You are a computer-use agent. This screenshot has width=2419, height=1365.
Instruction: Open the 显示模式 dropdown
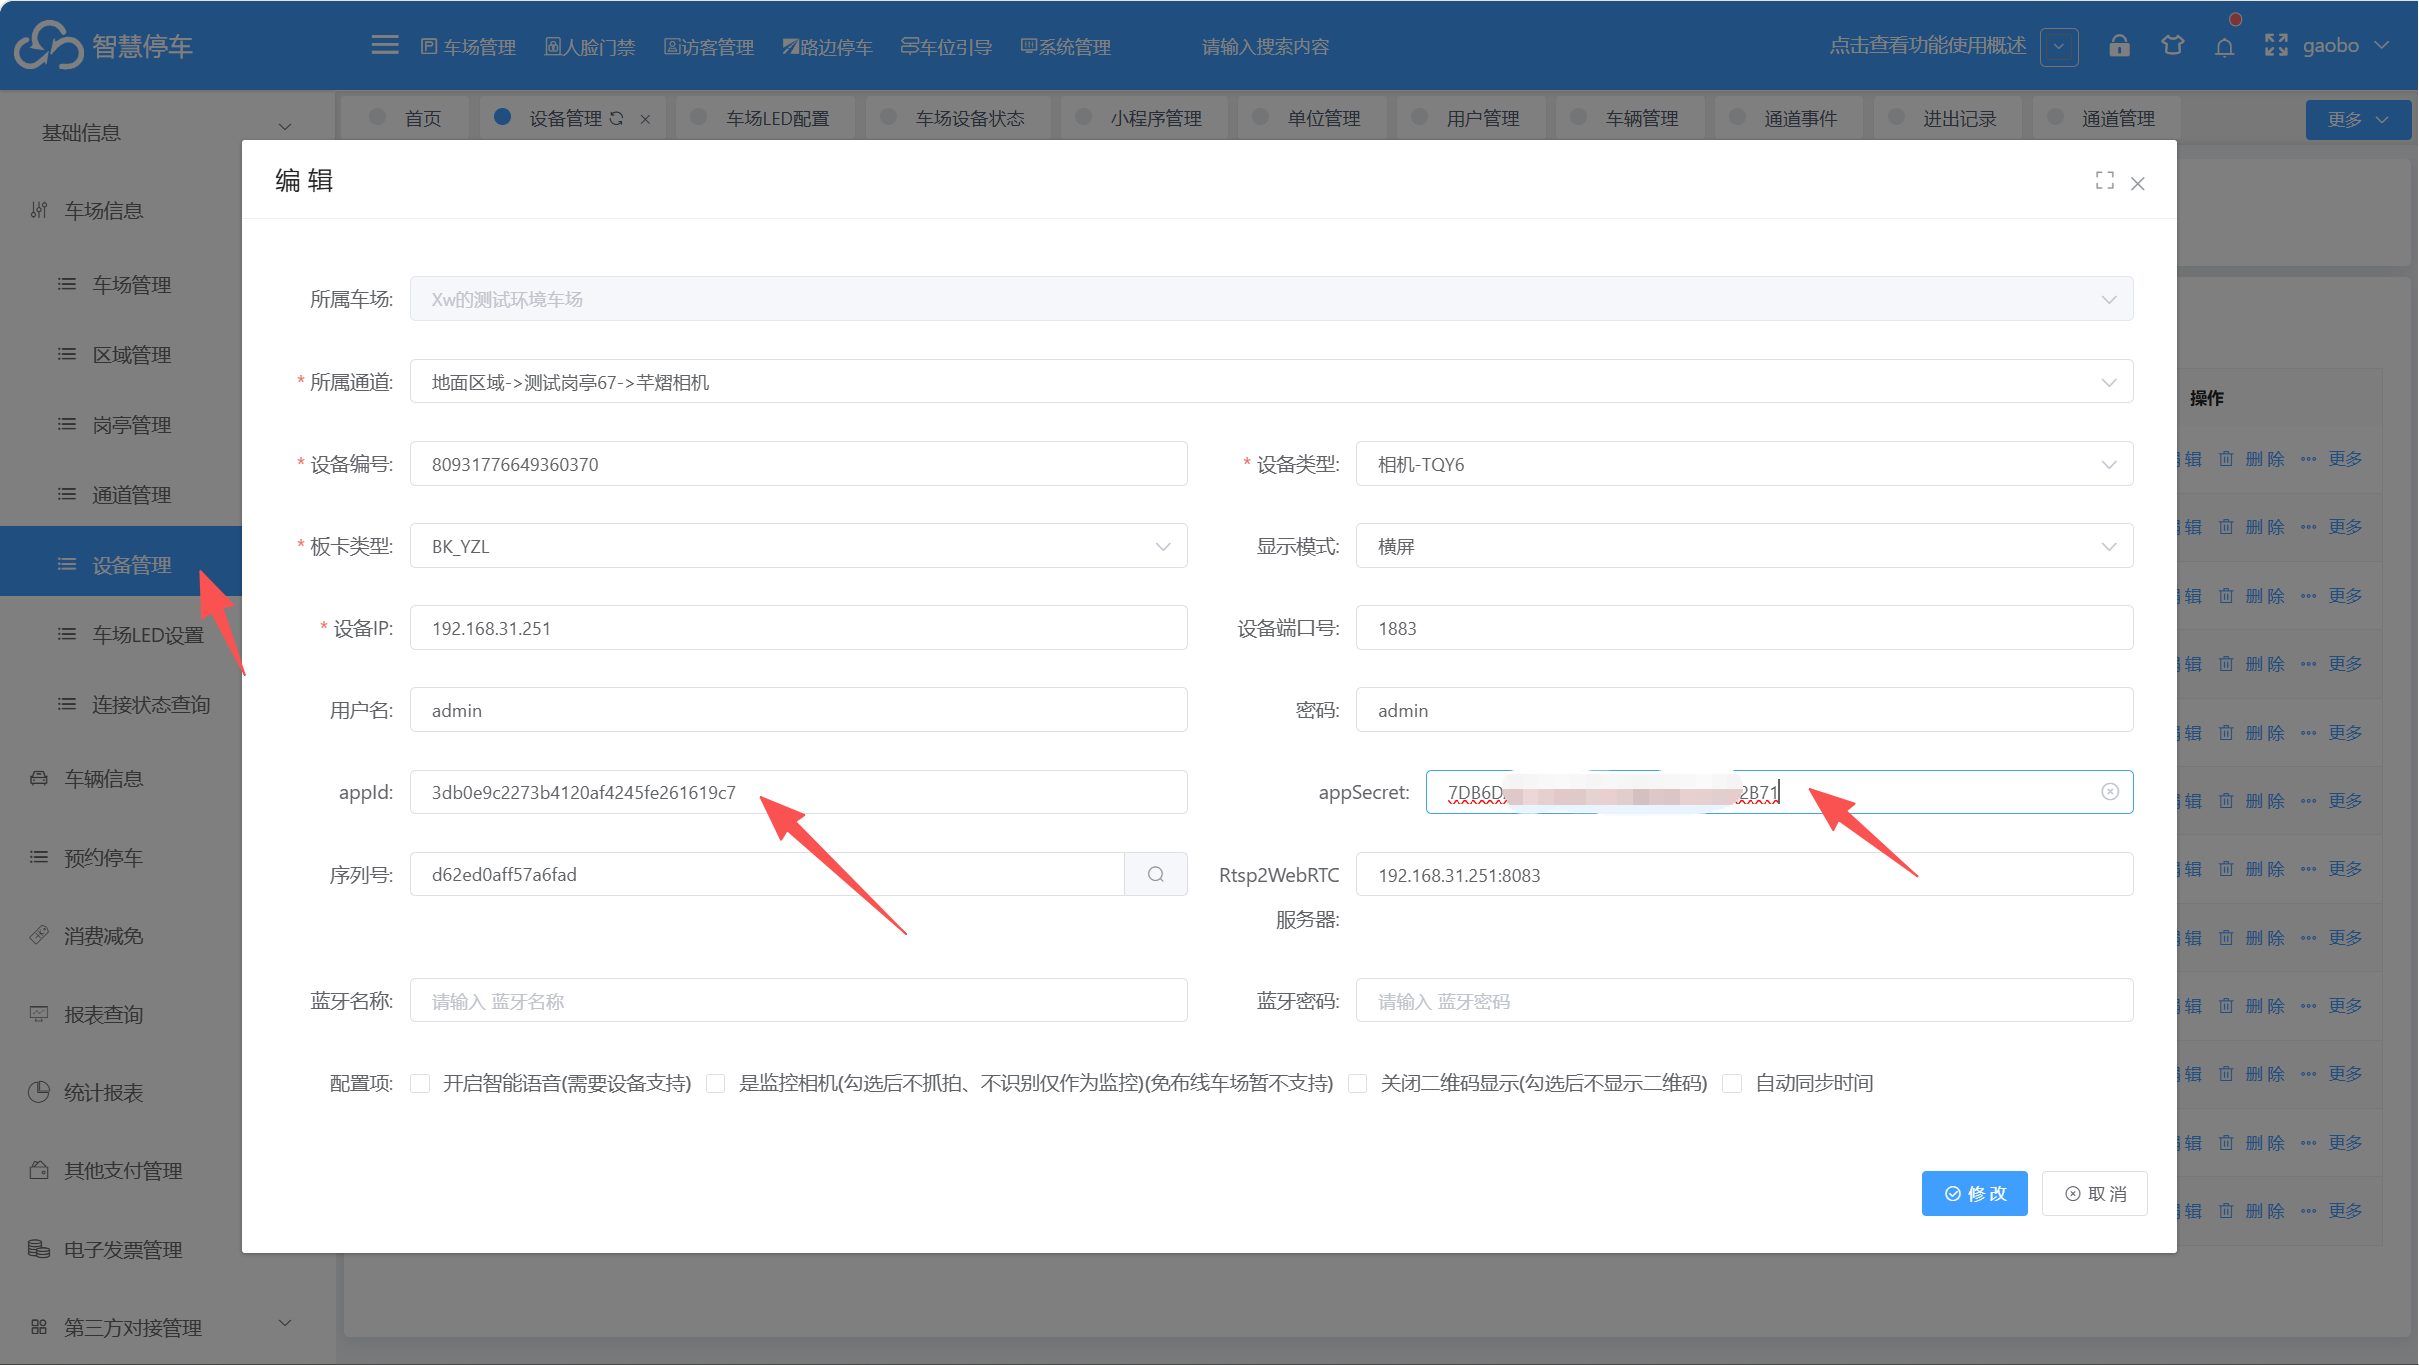tap(1744, 546)
